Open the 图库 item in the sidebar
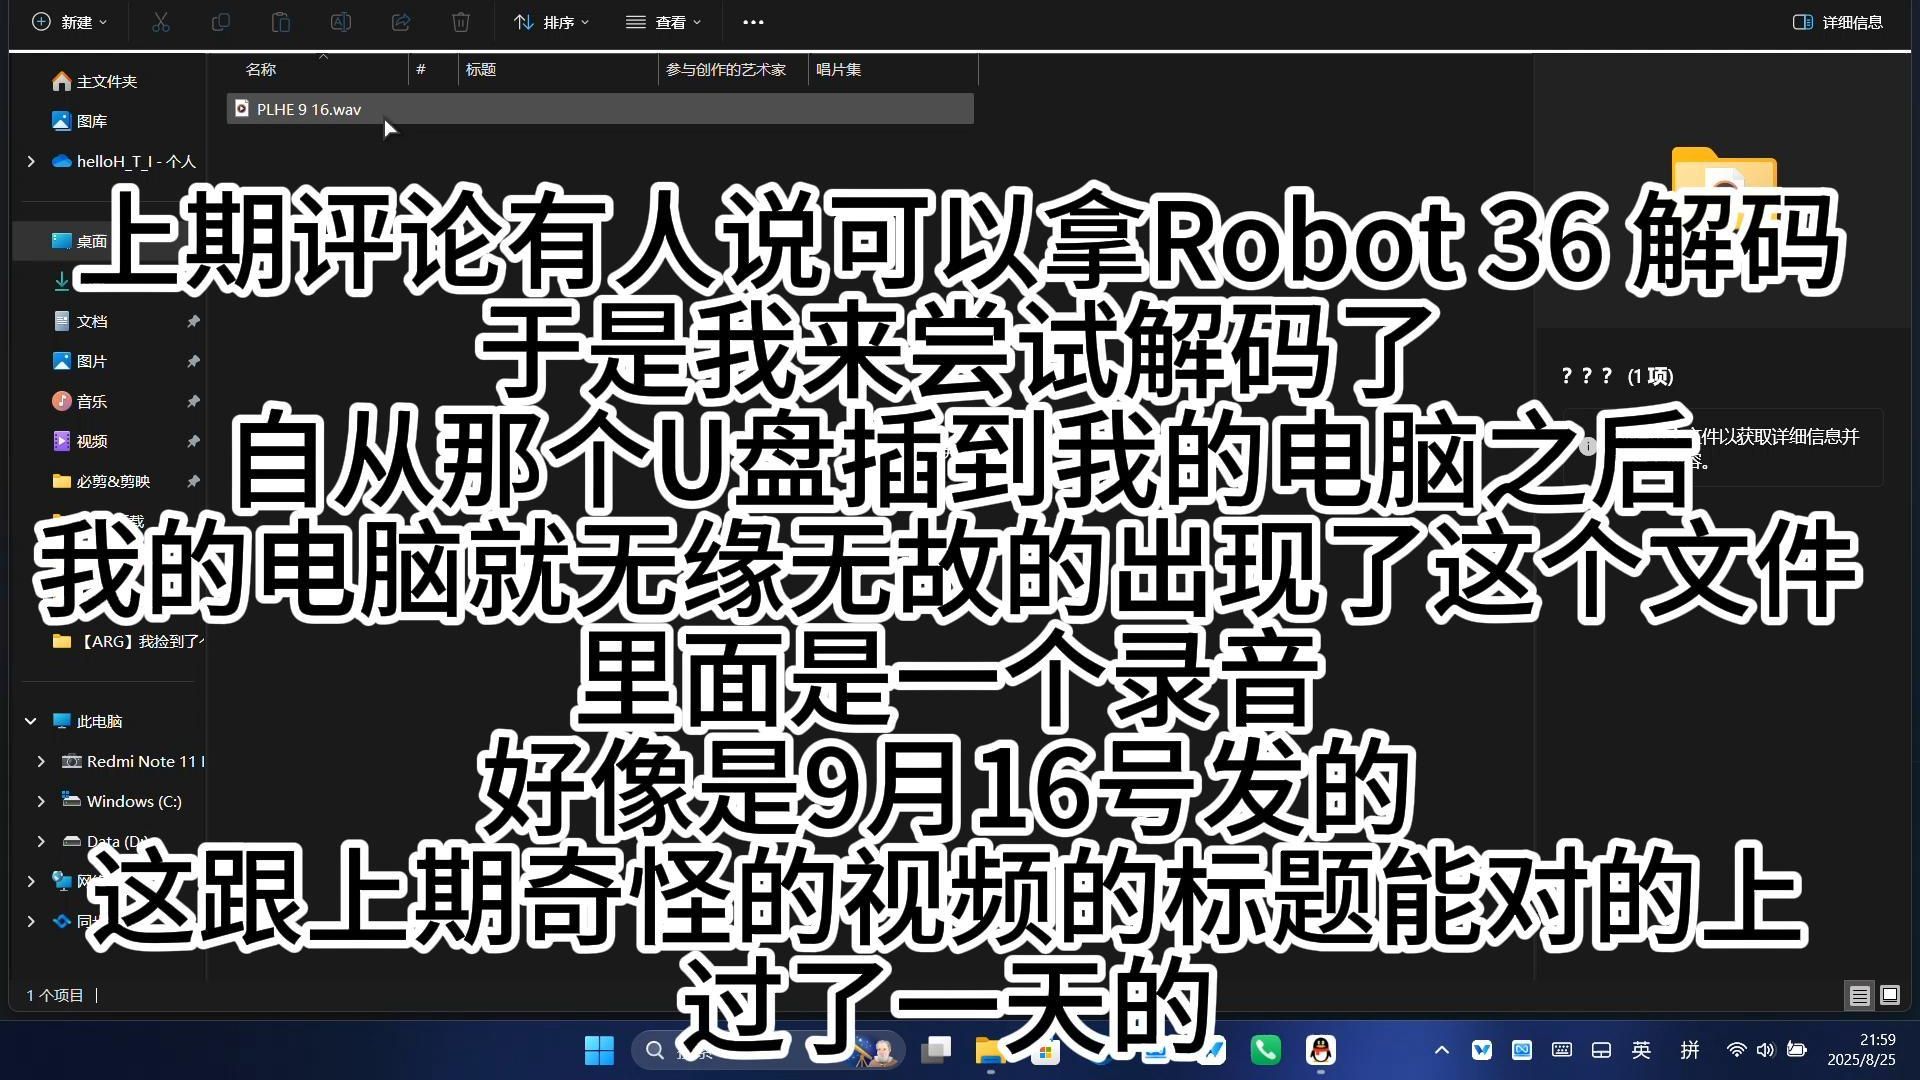 click(x=90, y=120)
